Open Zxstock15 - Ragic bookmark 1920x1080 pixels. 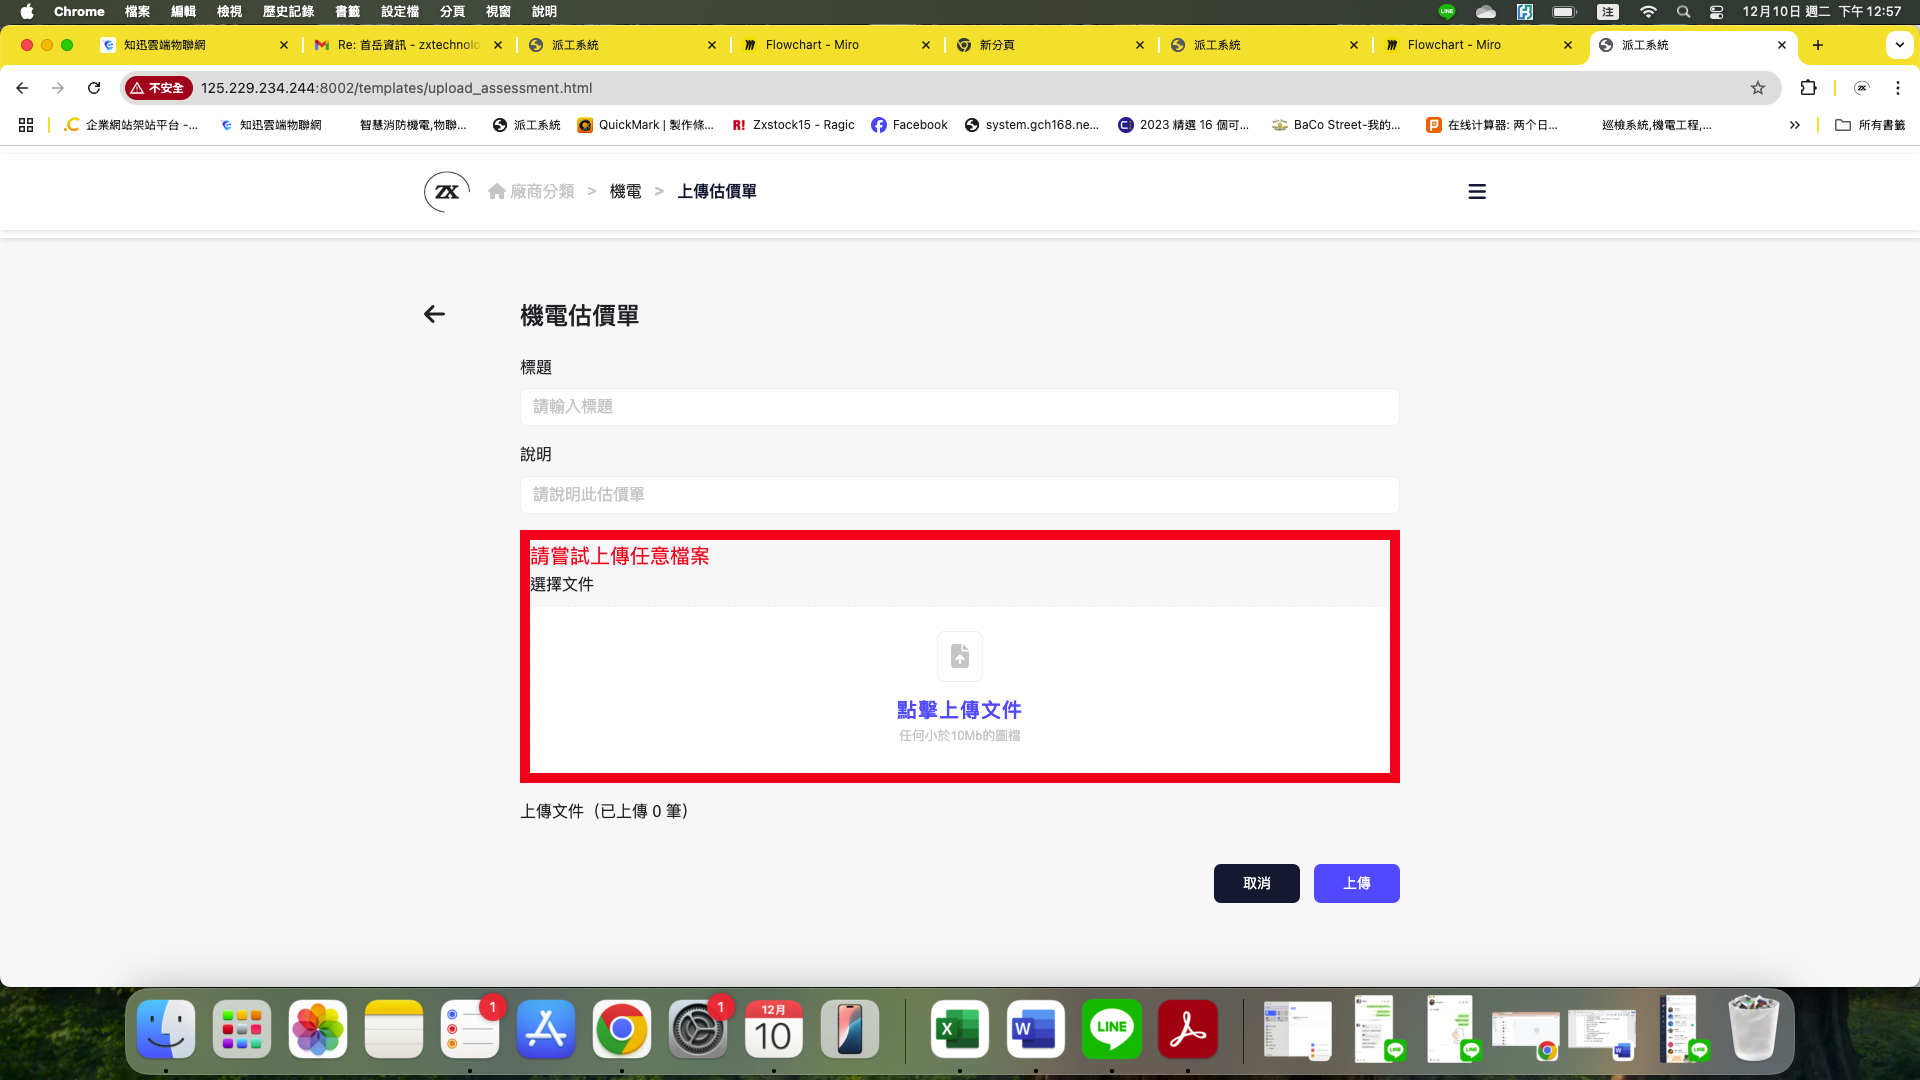[793, 125]
